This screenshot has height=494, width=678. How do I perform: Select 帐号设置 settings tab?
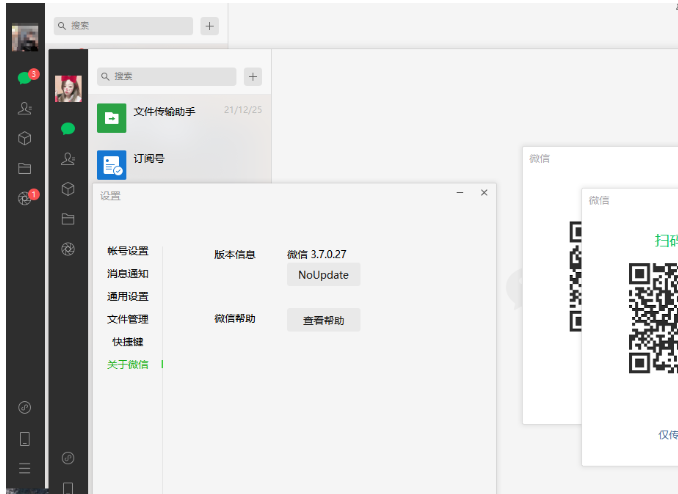pyautogui.click(x=128, y=251)
